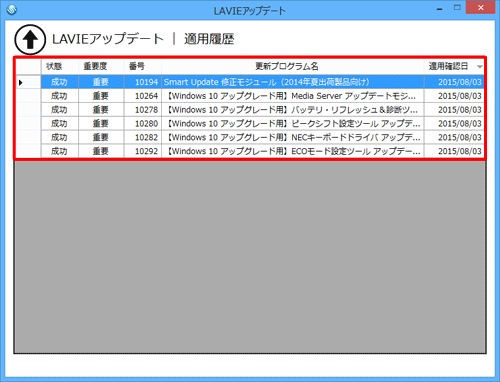This screenshot has height=382, width=500.
Task: Click the date 2015/08/03 in row 10280
Action: click(454, 124)
